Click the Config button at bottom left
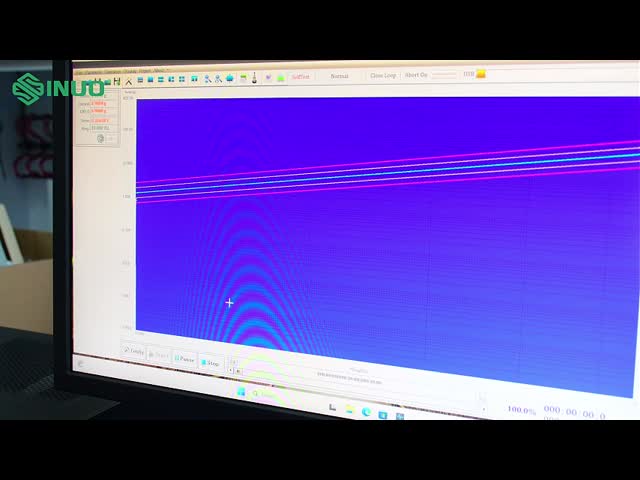The width and height of the screenshot is (640, 480). (133, 351)
